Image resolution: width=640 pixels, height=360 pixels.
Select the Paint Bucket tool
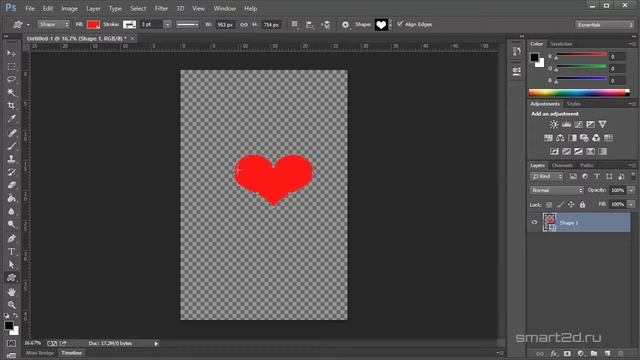pyautogui.click(x=11, y=198)
